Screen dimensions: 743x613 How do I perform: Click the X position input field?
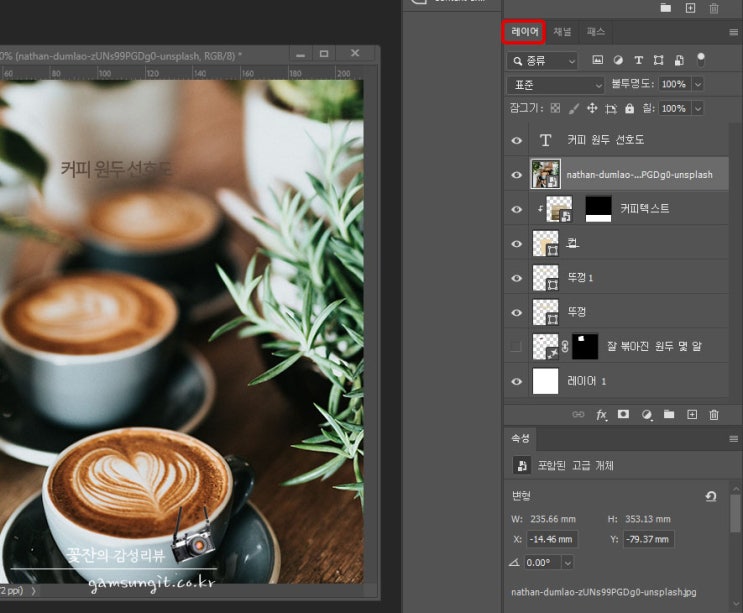pyautogui.click(x=552, y=540)
